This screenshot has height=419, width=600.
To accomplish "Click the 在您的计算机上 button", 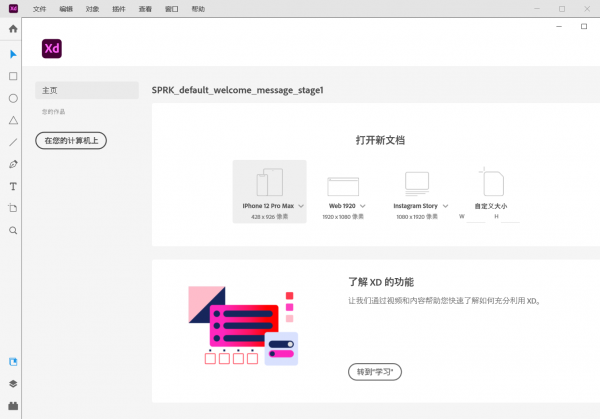I will point(71,141).
